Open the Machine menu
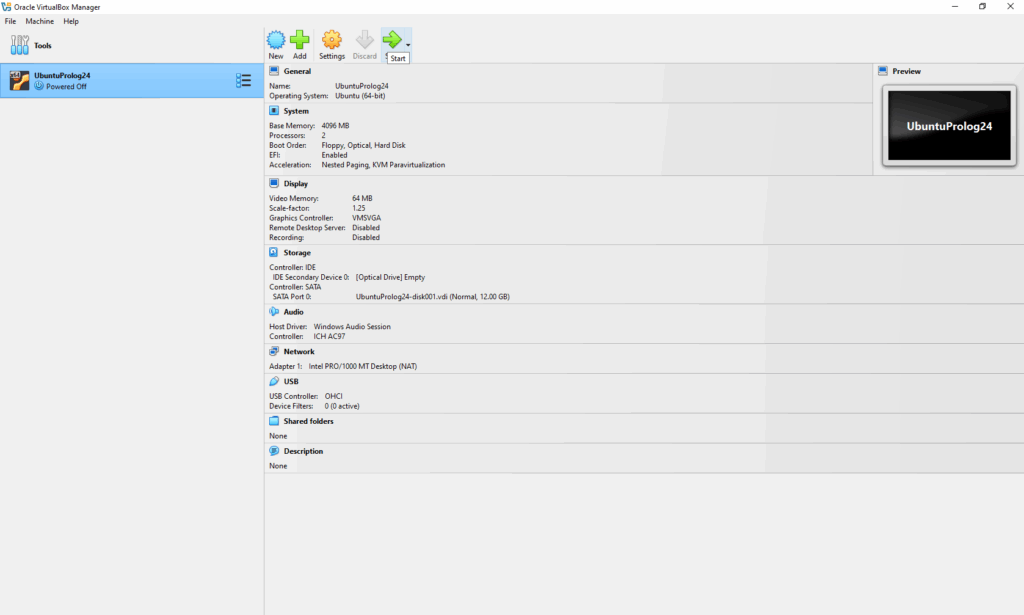 coord(40,22)
